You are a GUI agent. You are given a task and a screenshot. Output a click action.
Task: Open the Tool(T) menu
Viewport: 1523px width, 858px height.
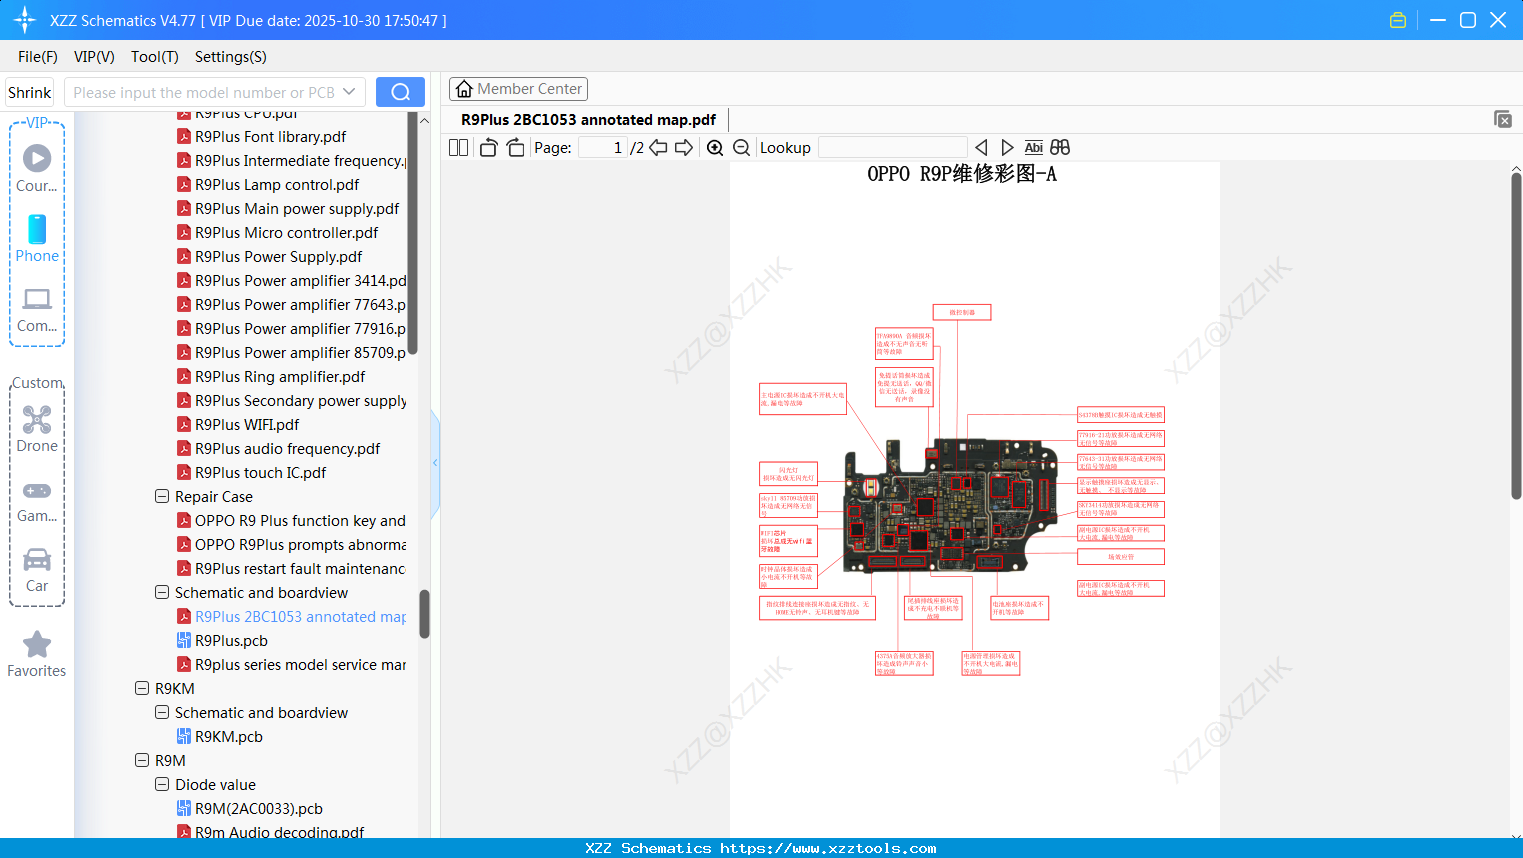click(x=154, y=57)
